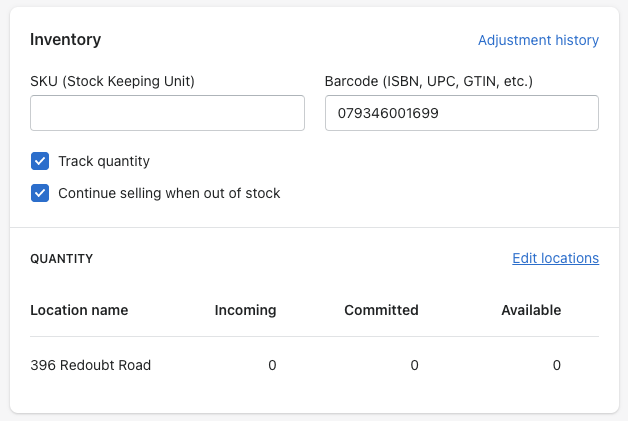Image resolution: width=628 pixels, height=421 pixels.
Task: Click the Barcode (ISBN, UPC, GTIN, etc.) label
Action: [x=428, y=80]
